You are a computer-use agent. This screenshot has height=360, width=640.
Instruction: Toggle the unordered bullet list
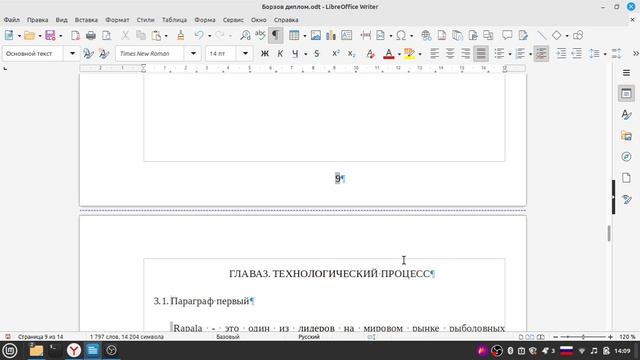point(499,53)
